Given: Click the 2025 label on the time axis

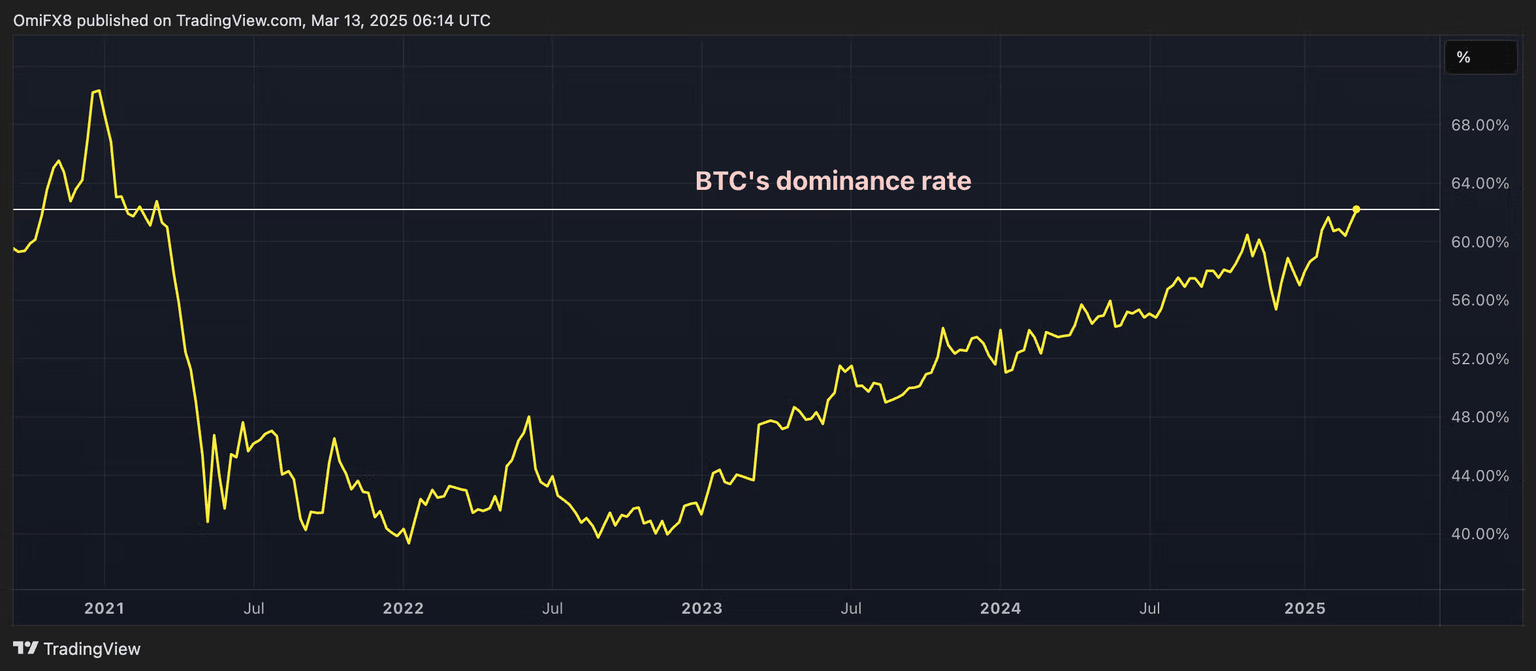Looking at the screenshot, I should pyautogui.click(x=1305, y=608).
